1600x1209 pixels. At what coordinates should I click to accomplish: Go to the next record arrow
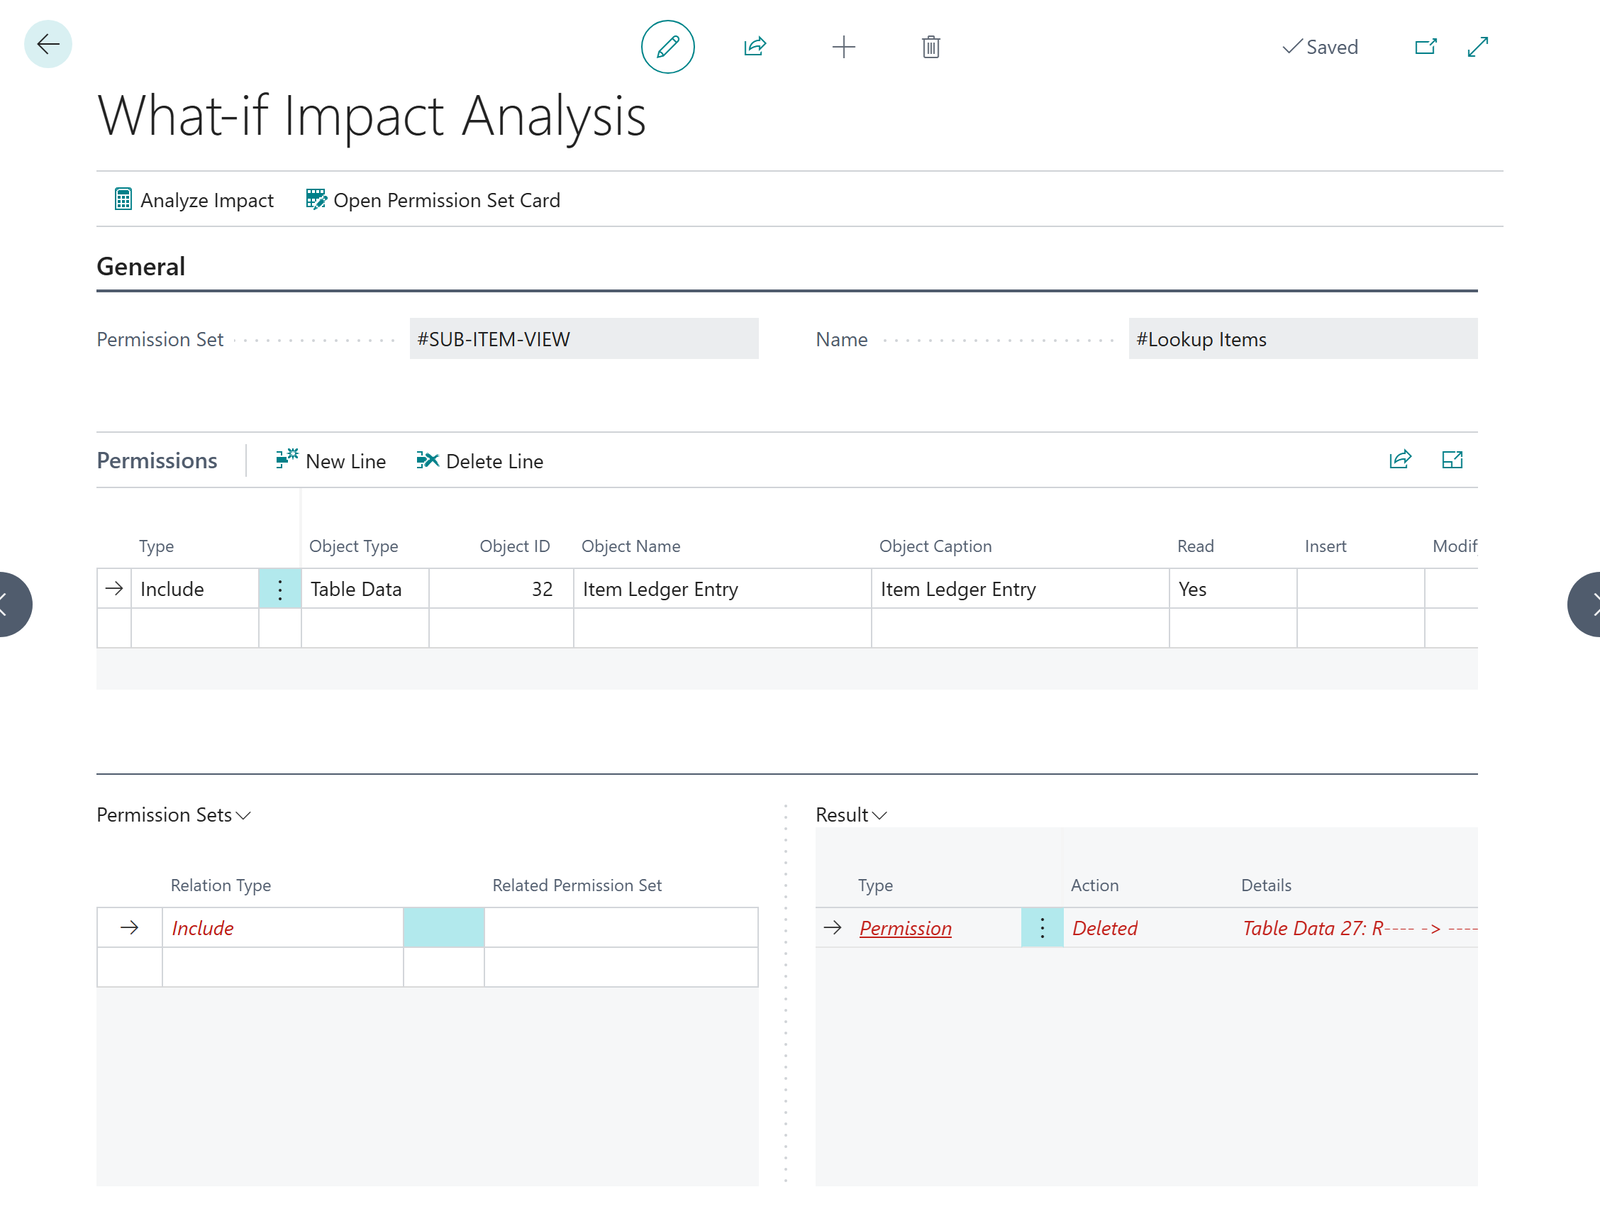click(1585, 604)
